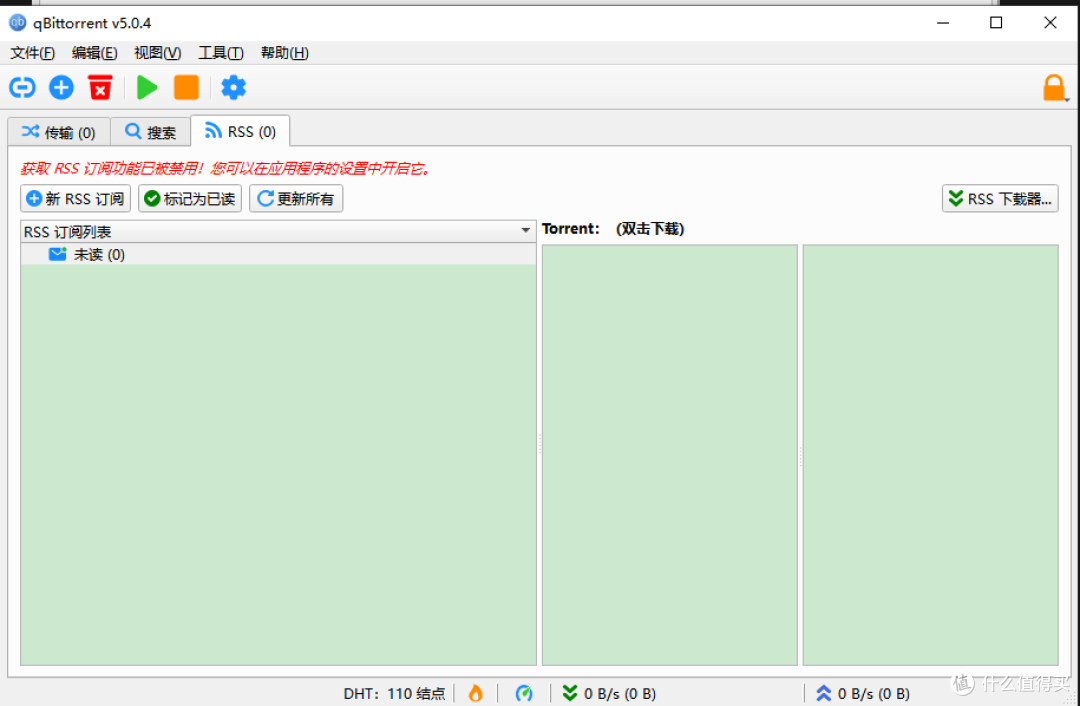Click the red RSS disabled warning text
Image resolution: width=1080 pixels, height=706 pixels.
225,169
